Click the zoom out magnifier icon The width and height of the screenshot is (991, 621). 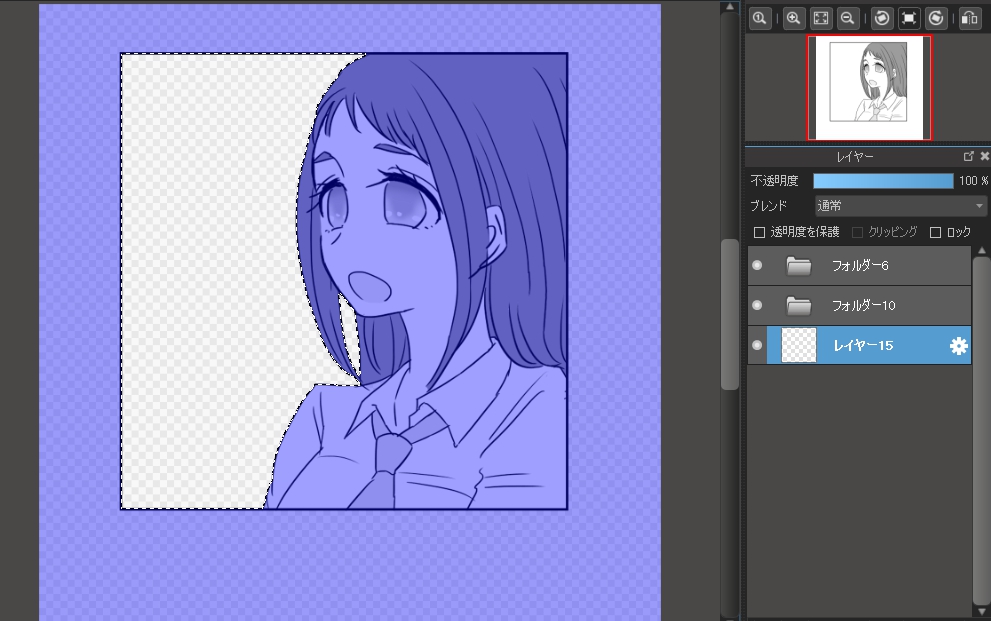(847, 18)
